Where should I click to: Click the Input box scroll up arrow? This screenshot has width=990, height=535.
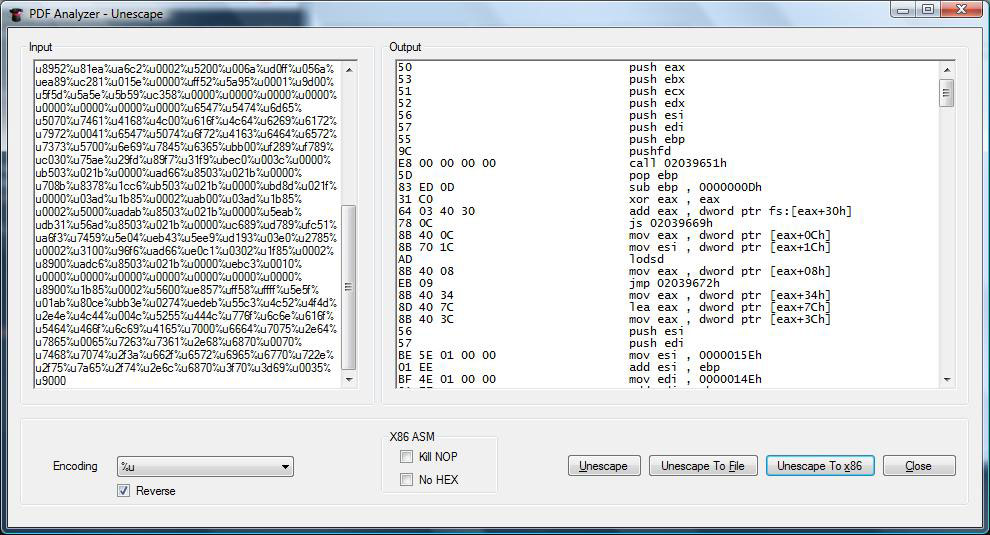pos(349,69)
